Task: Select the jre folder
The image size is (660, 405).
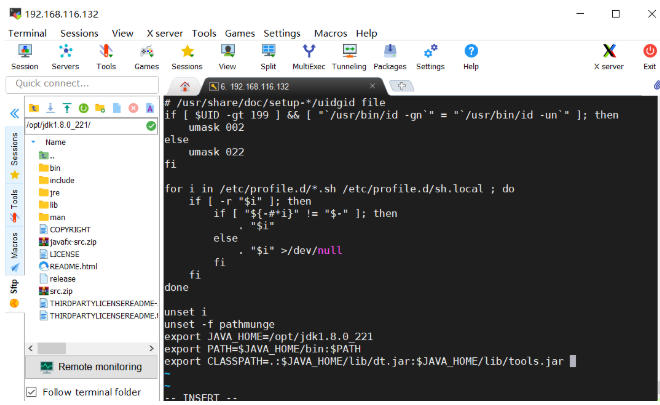Action: pos(49,192)
